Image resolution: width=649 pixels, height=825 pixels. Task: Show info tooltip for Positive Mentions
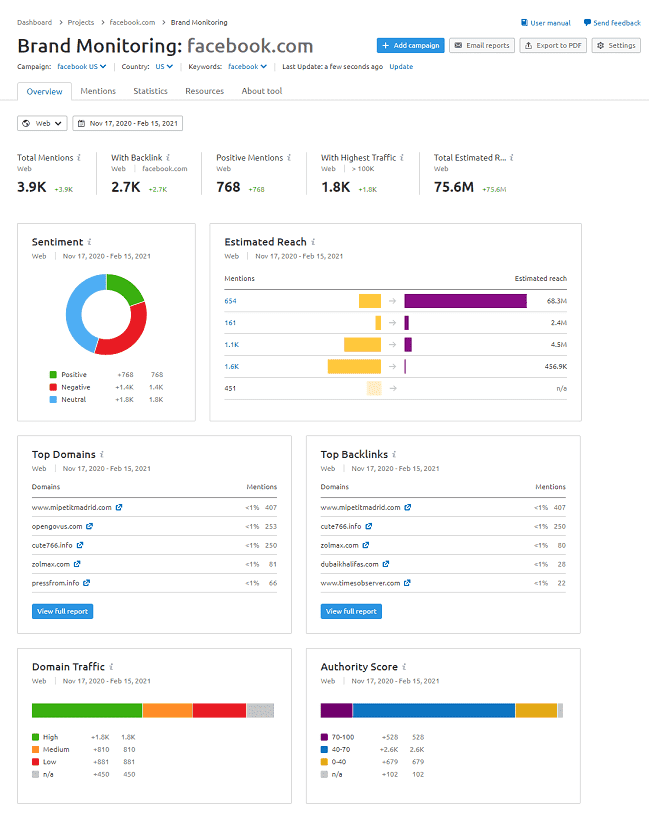click(289, 157)
